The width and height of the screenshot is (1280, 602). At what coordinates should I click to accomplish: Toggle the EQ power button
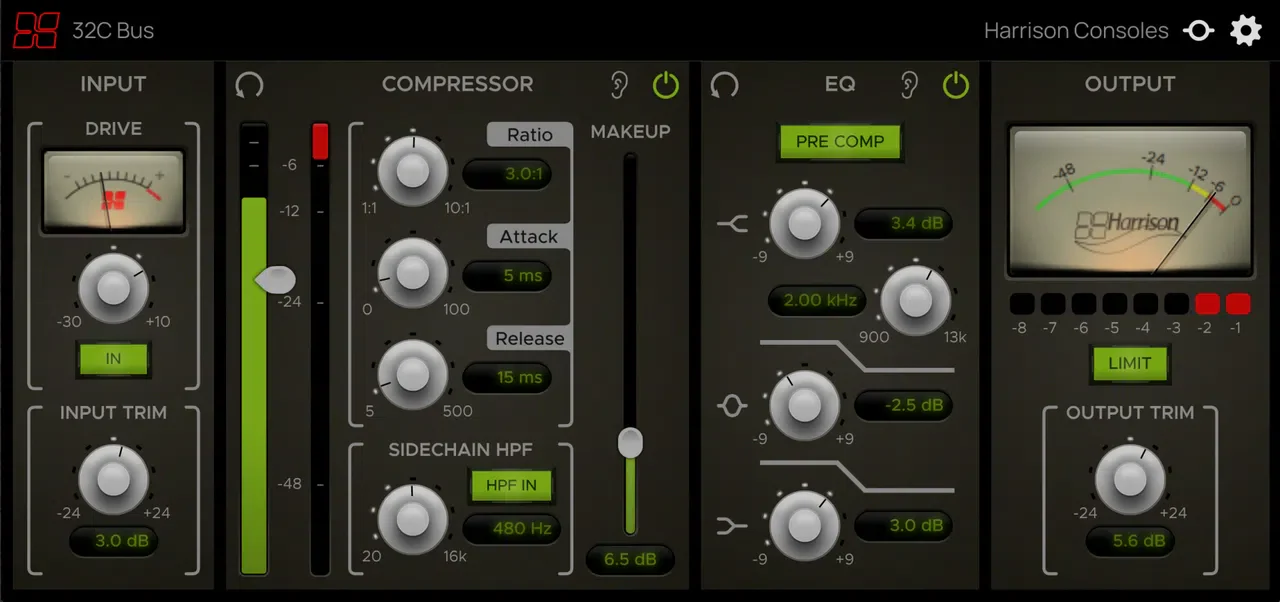956,85
